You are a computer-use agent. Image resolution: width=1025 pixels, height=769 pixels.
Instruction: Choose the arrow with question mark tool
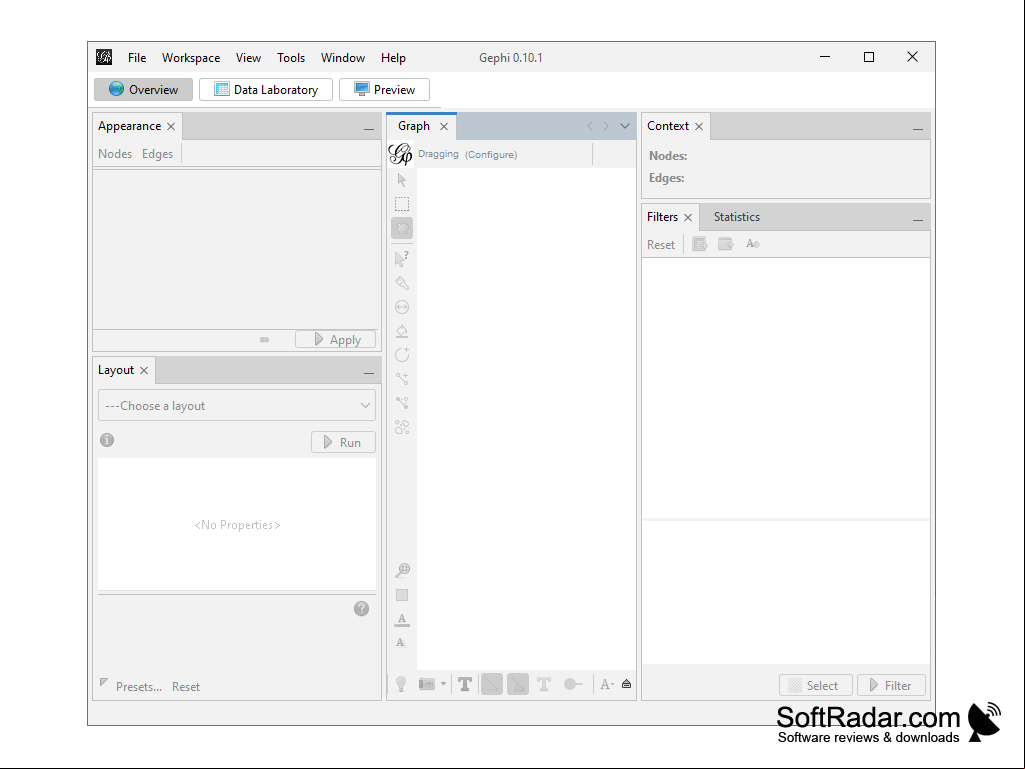click(402, 259)
